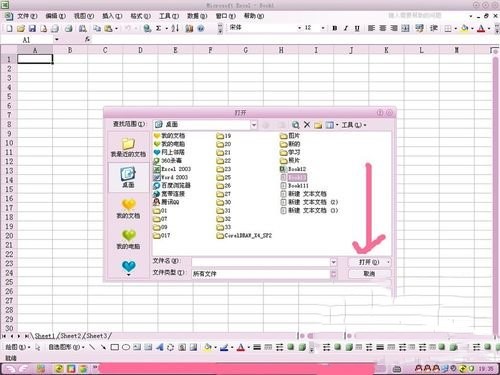Image resolution: width=500 pixels, height=375 pixels.
Task: Click the Save floppy disk icon
Action: click(32, 29)
